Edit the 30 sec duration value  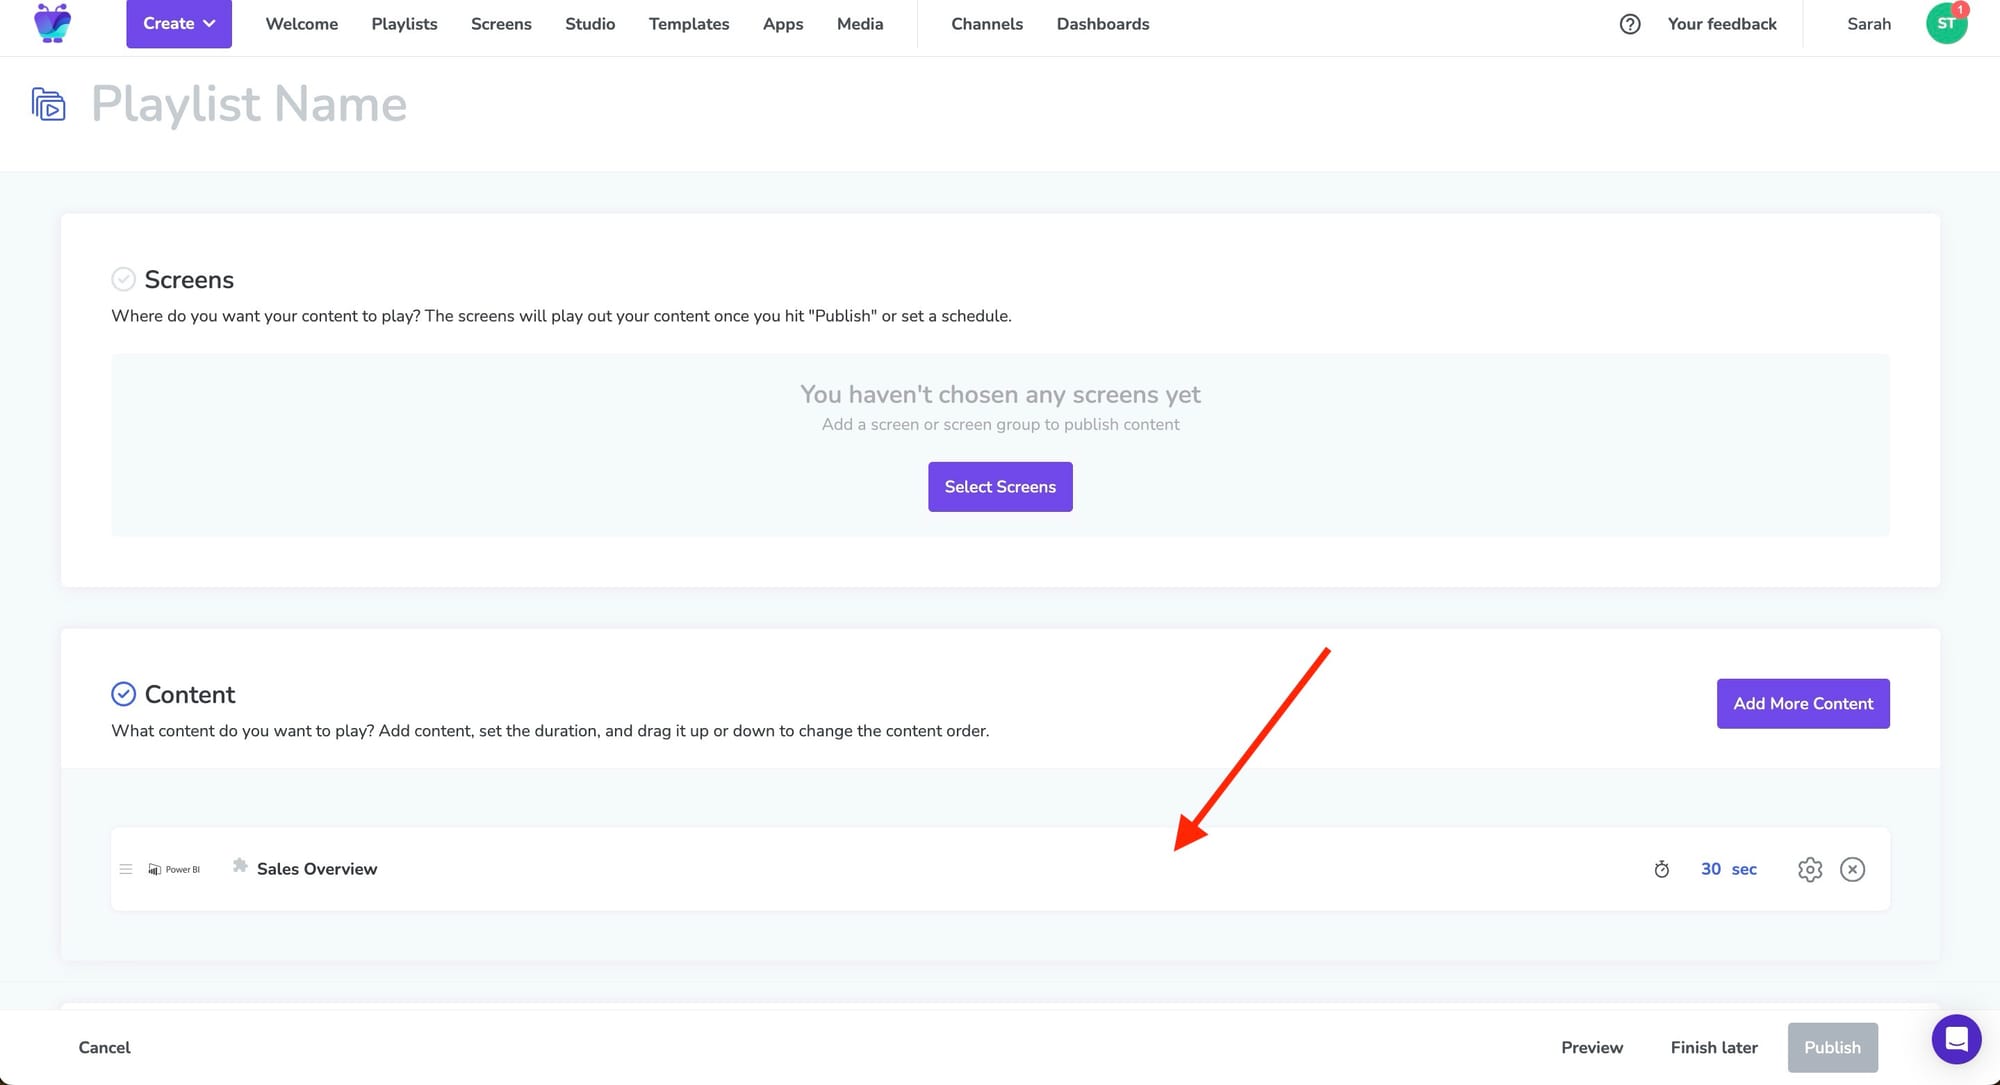coord(1729,869)
